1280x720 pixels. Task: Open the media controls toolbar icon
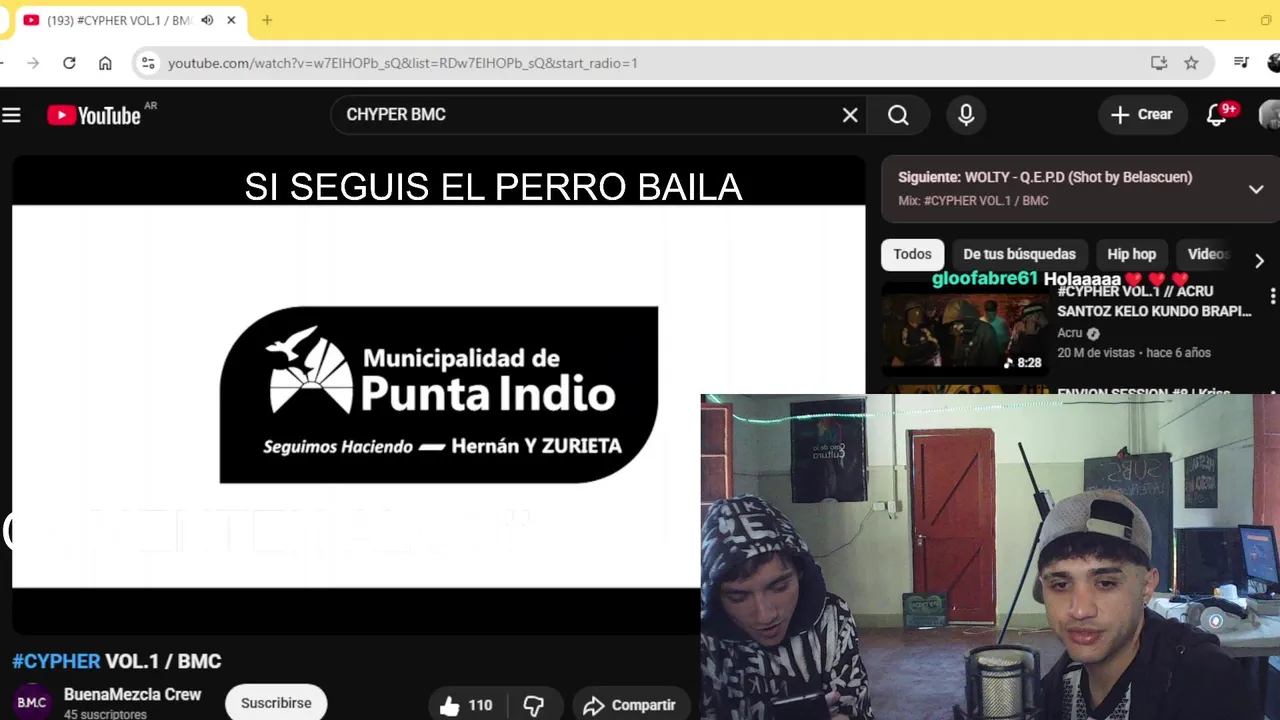(1241, 63)
